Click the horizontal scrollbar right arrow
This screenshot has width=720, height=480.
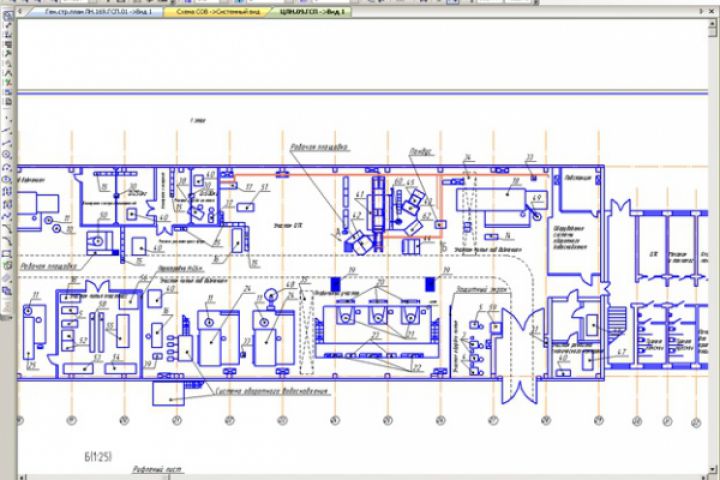[x=703, y=477]
